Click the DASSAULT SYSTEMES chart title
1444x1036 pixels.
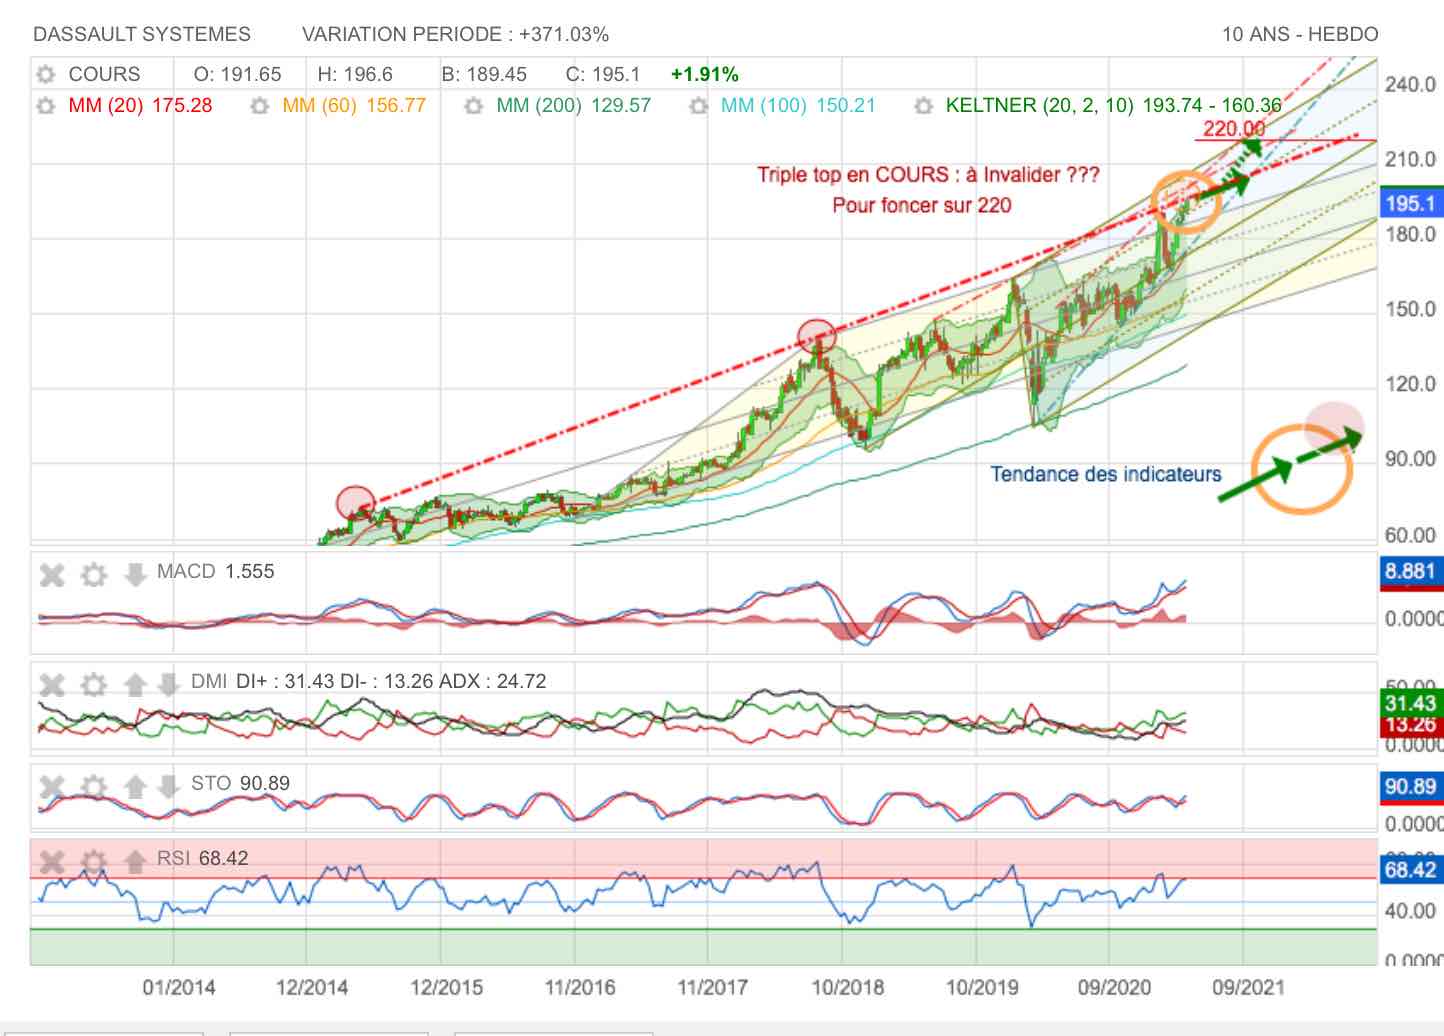pos(142,34)
